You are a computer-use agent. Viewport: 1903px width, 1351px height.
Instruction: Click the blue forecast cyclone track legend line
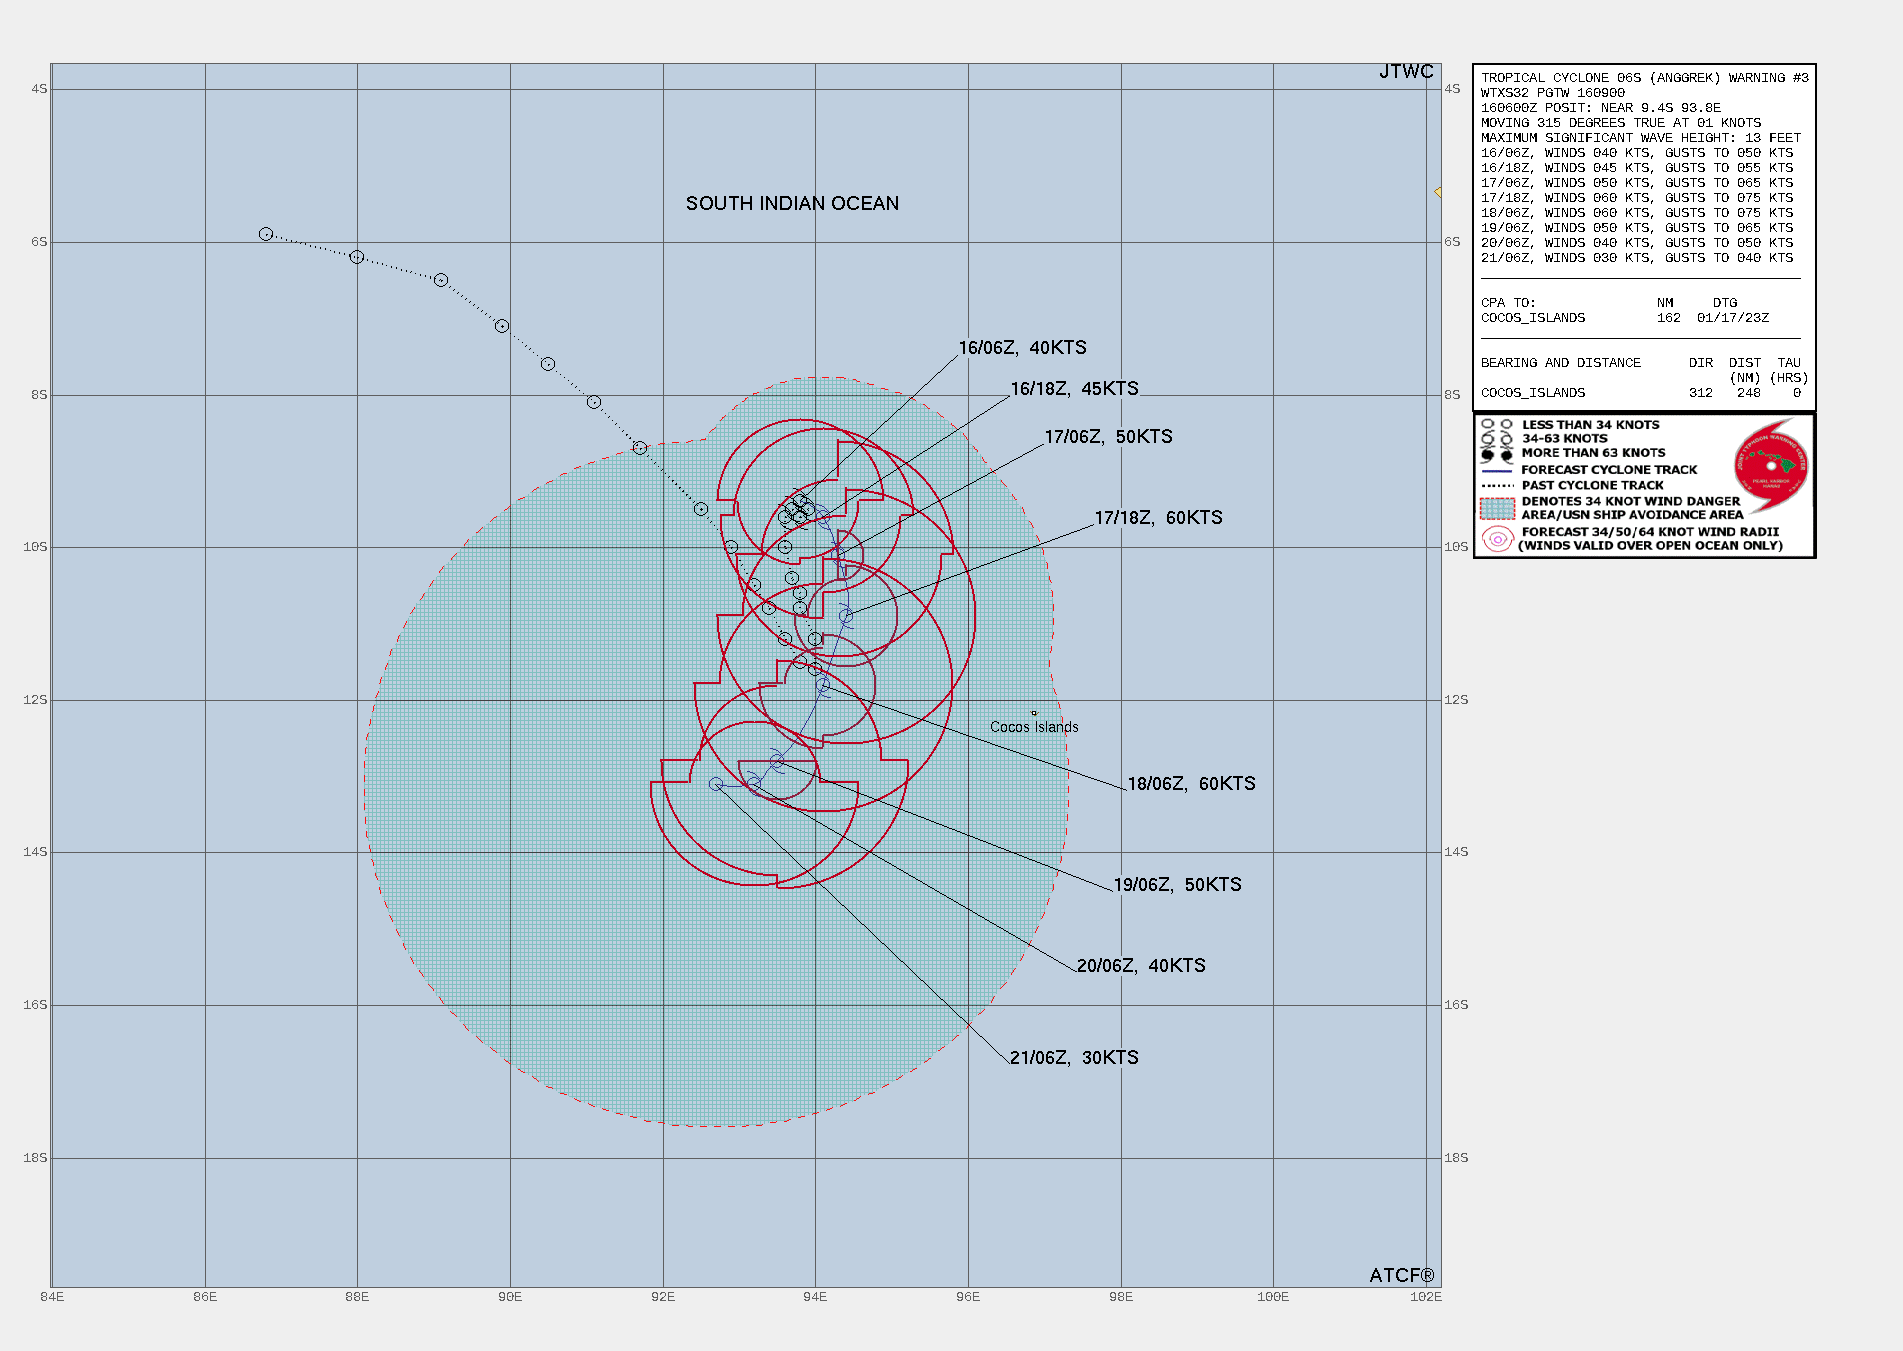click(1497, 470)
